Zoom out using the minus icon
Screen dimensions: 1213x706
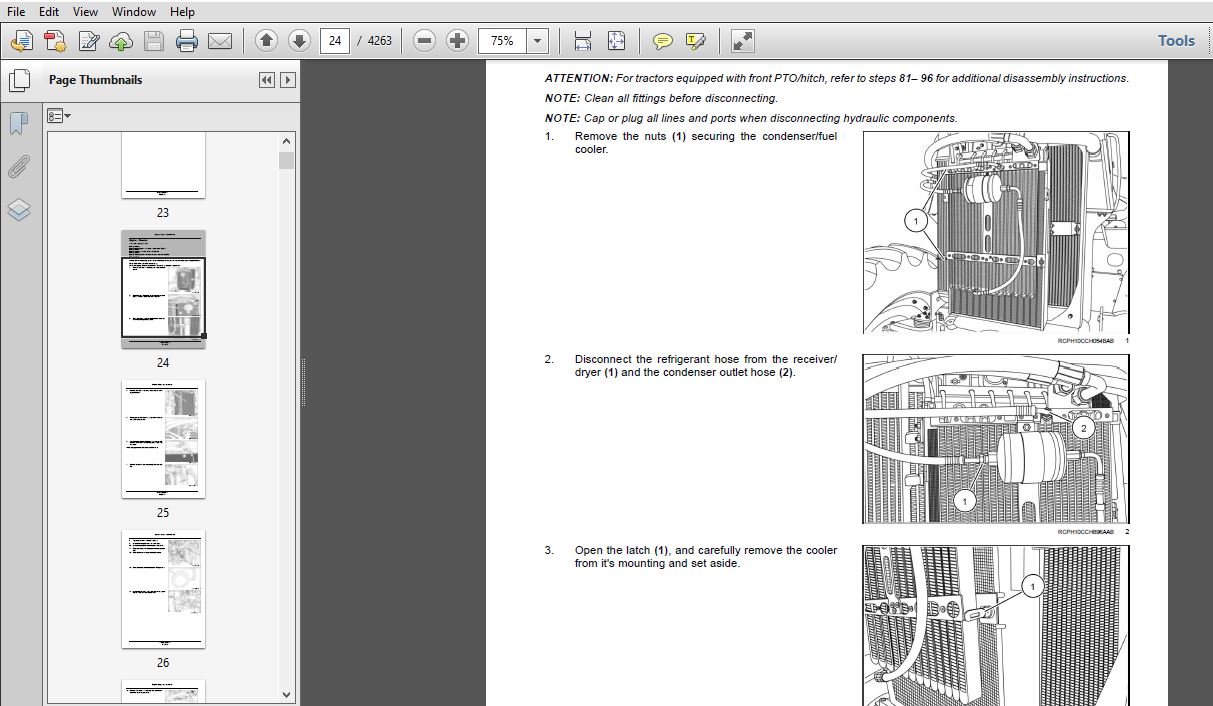pos(425,41)
